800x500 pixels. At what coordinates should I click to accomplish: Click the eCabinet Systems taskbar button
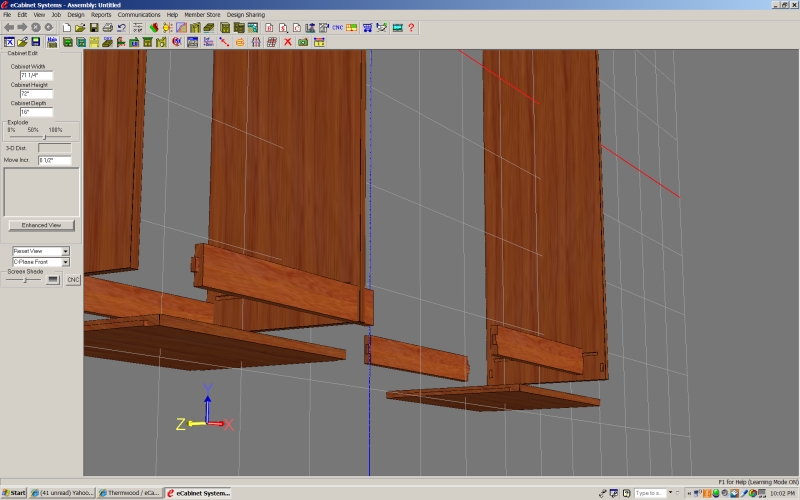pos(197,493)
